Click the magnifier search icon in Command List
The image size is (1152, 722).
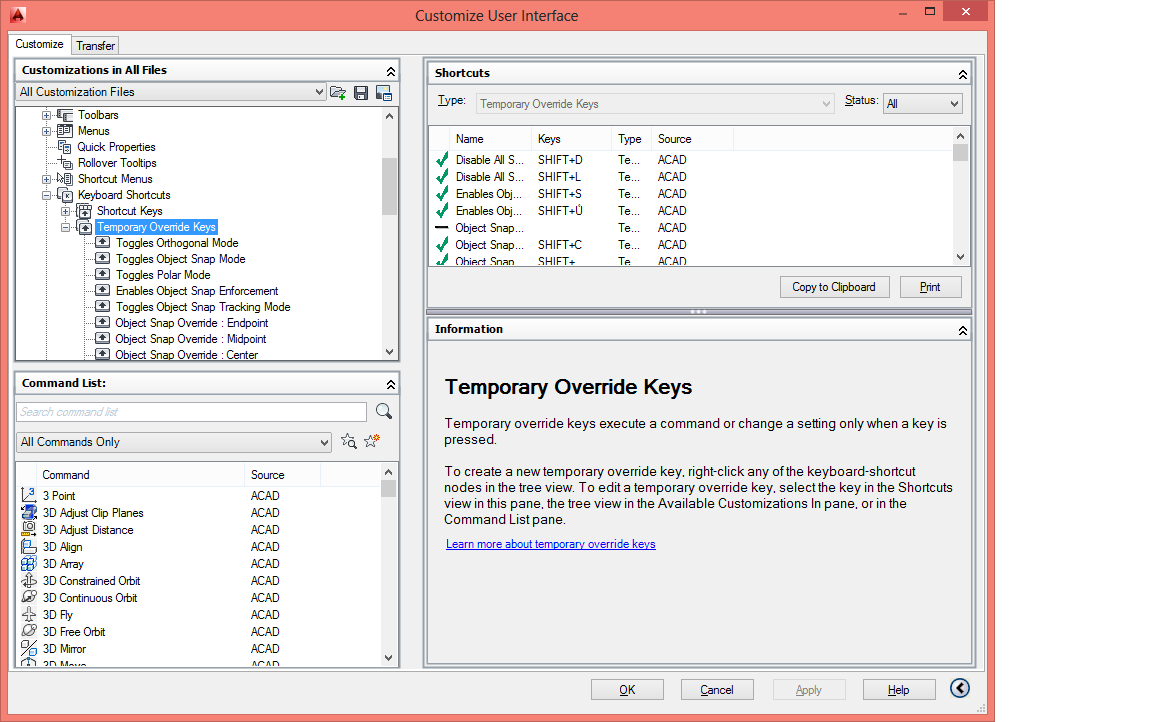click(383, 412)
